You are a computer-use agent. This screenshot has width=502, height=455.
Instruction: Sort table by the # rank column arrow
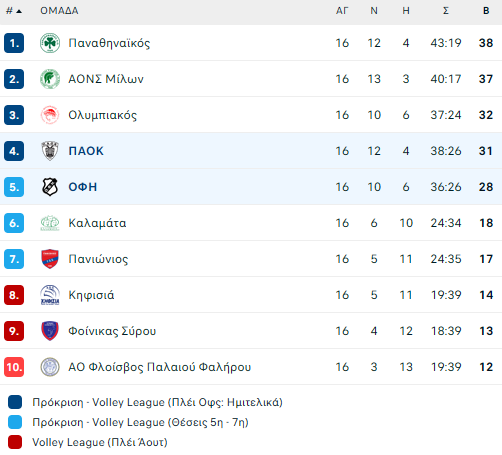click(x=19, y=11)
